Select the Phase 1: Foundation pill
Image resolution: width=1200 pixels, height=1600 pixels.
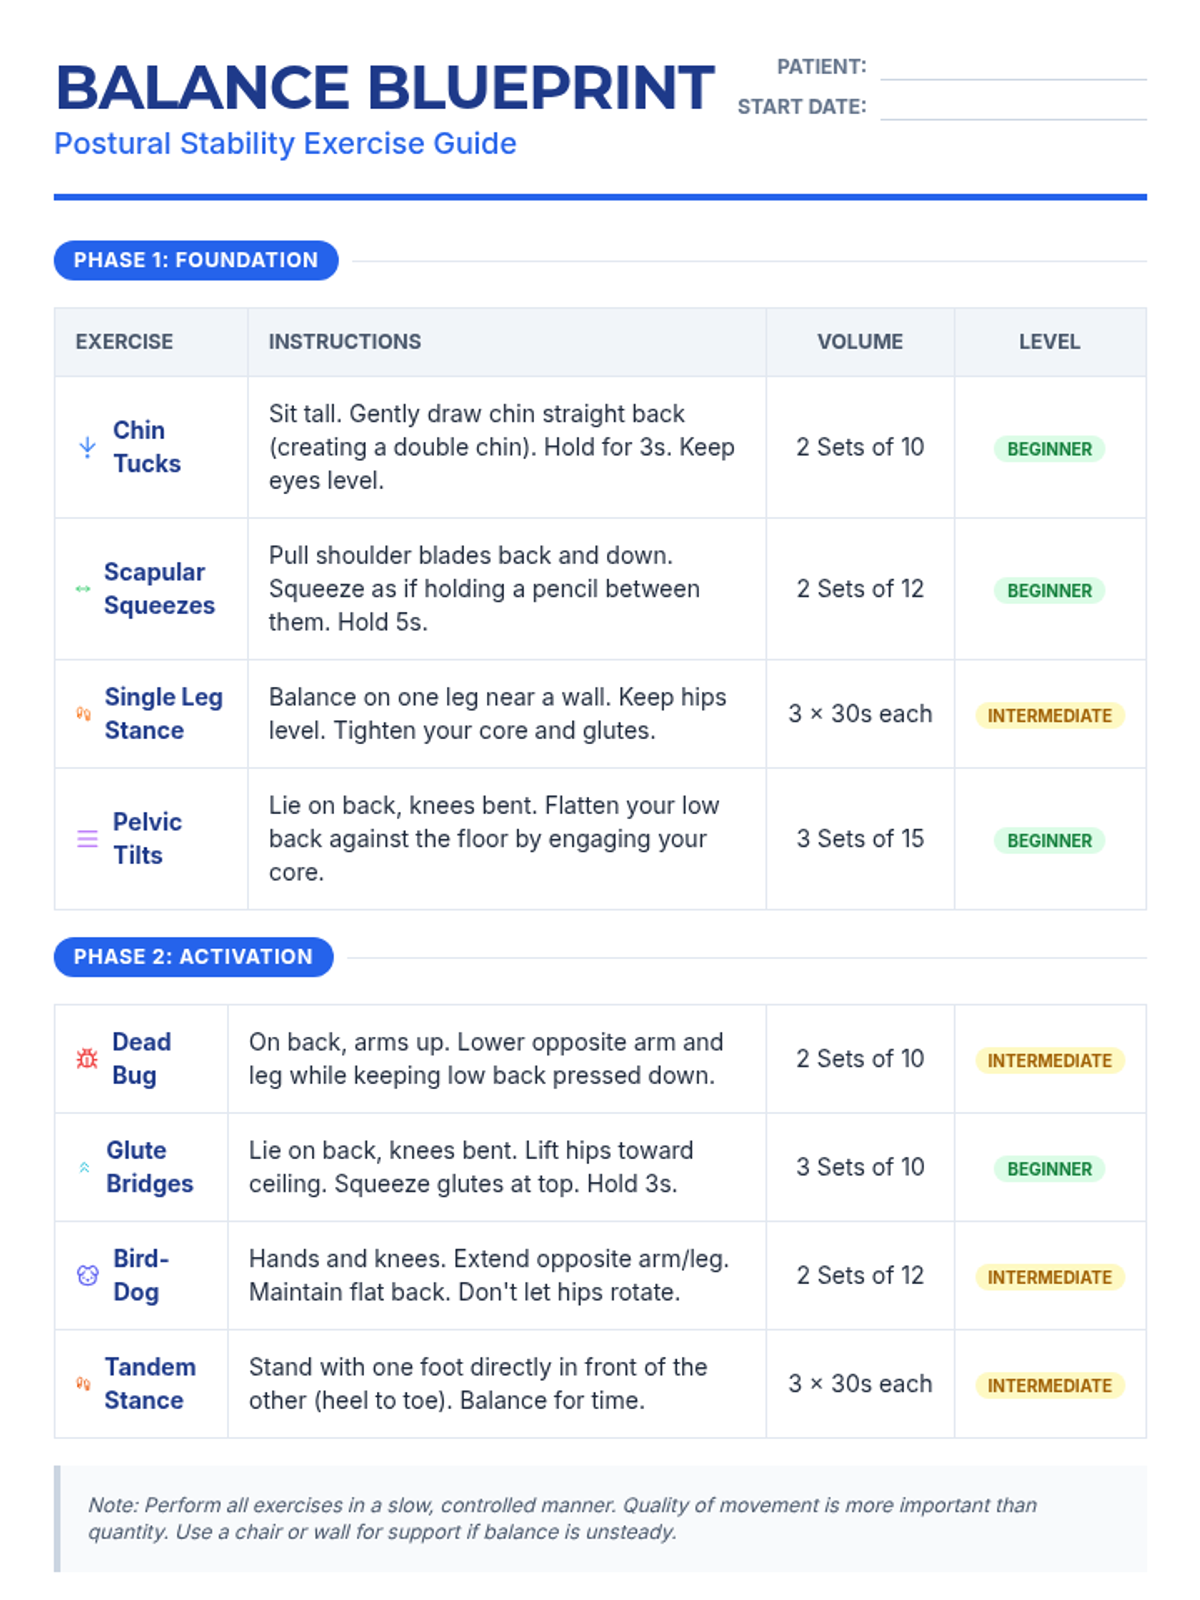[196, 260]
